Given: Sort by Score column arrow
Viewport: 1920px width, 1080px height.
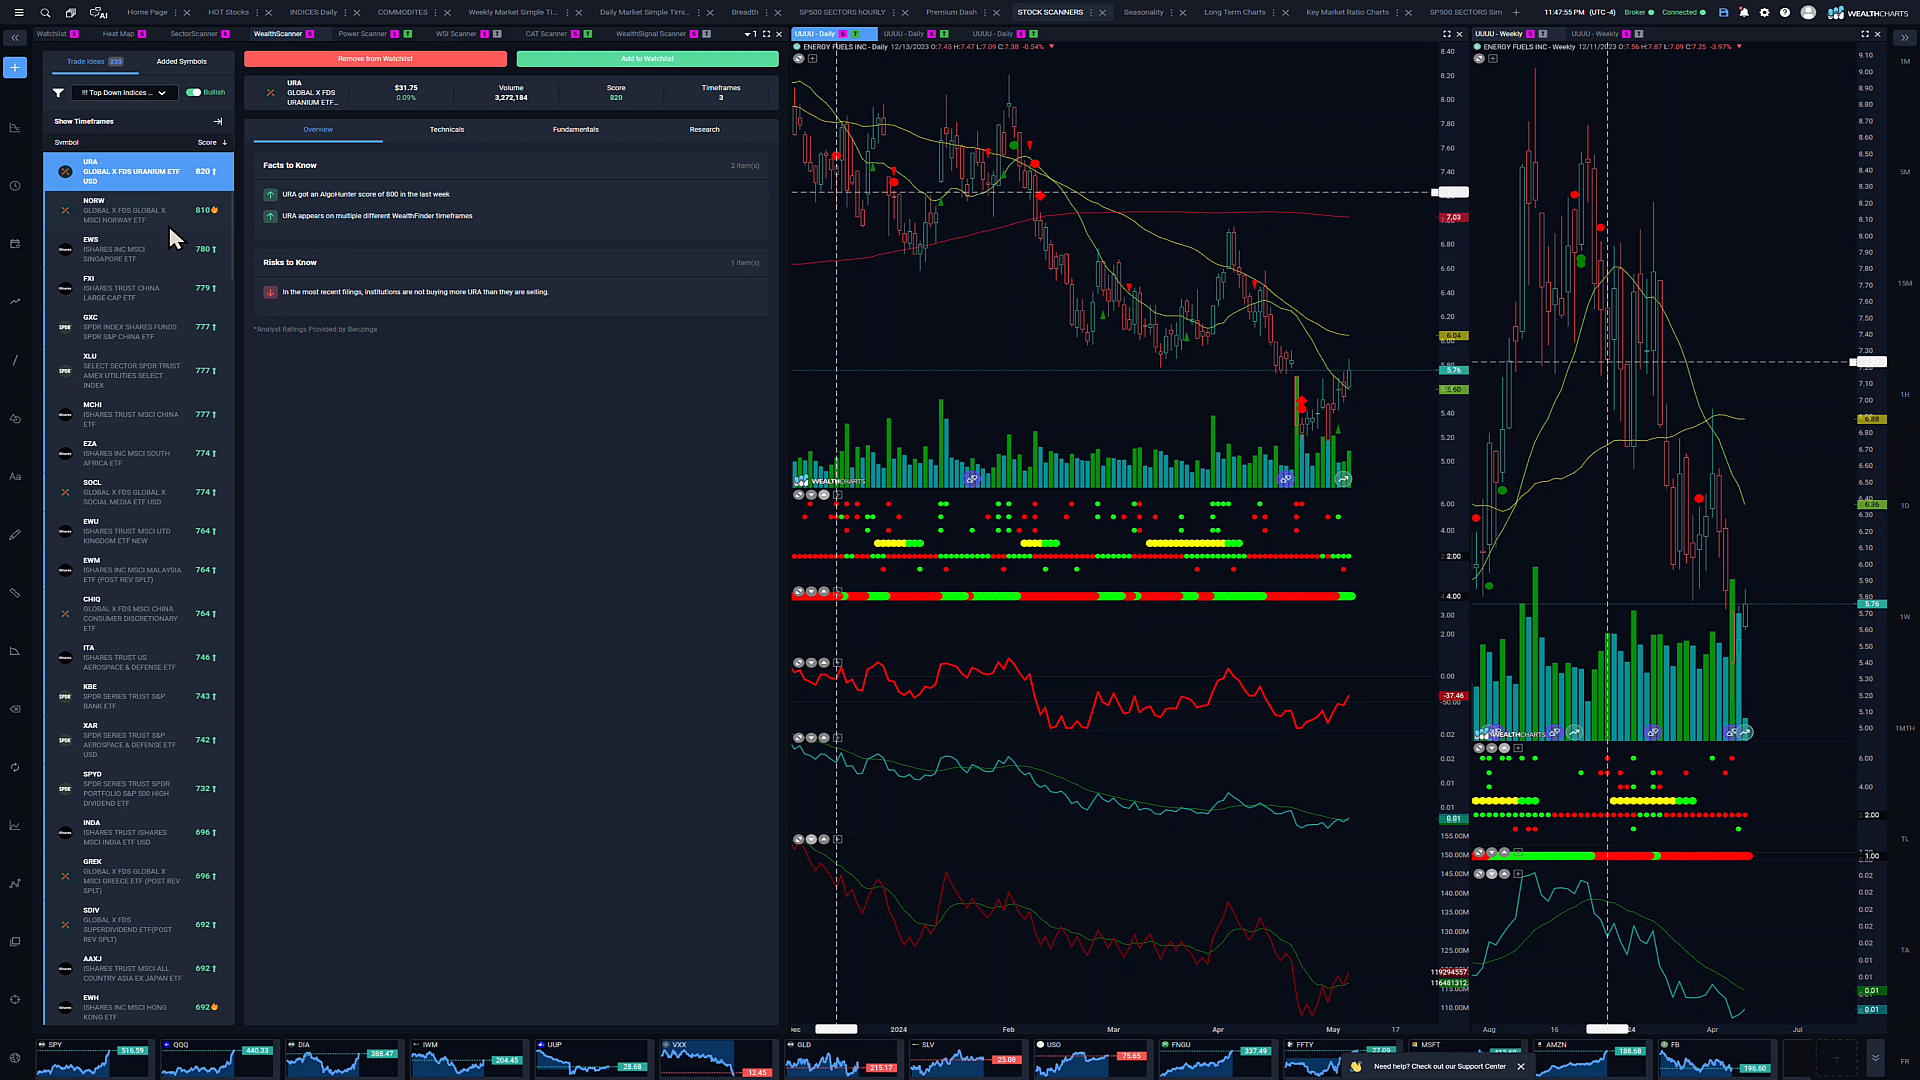Looking at the screenshot, I should [224, 143].
